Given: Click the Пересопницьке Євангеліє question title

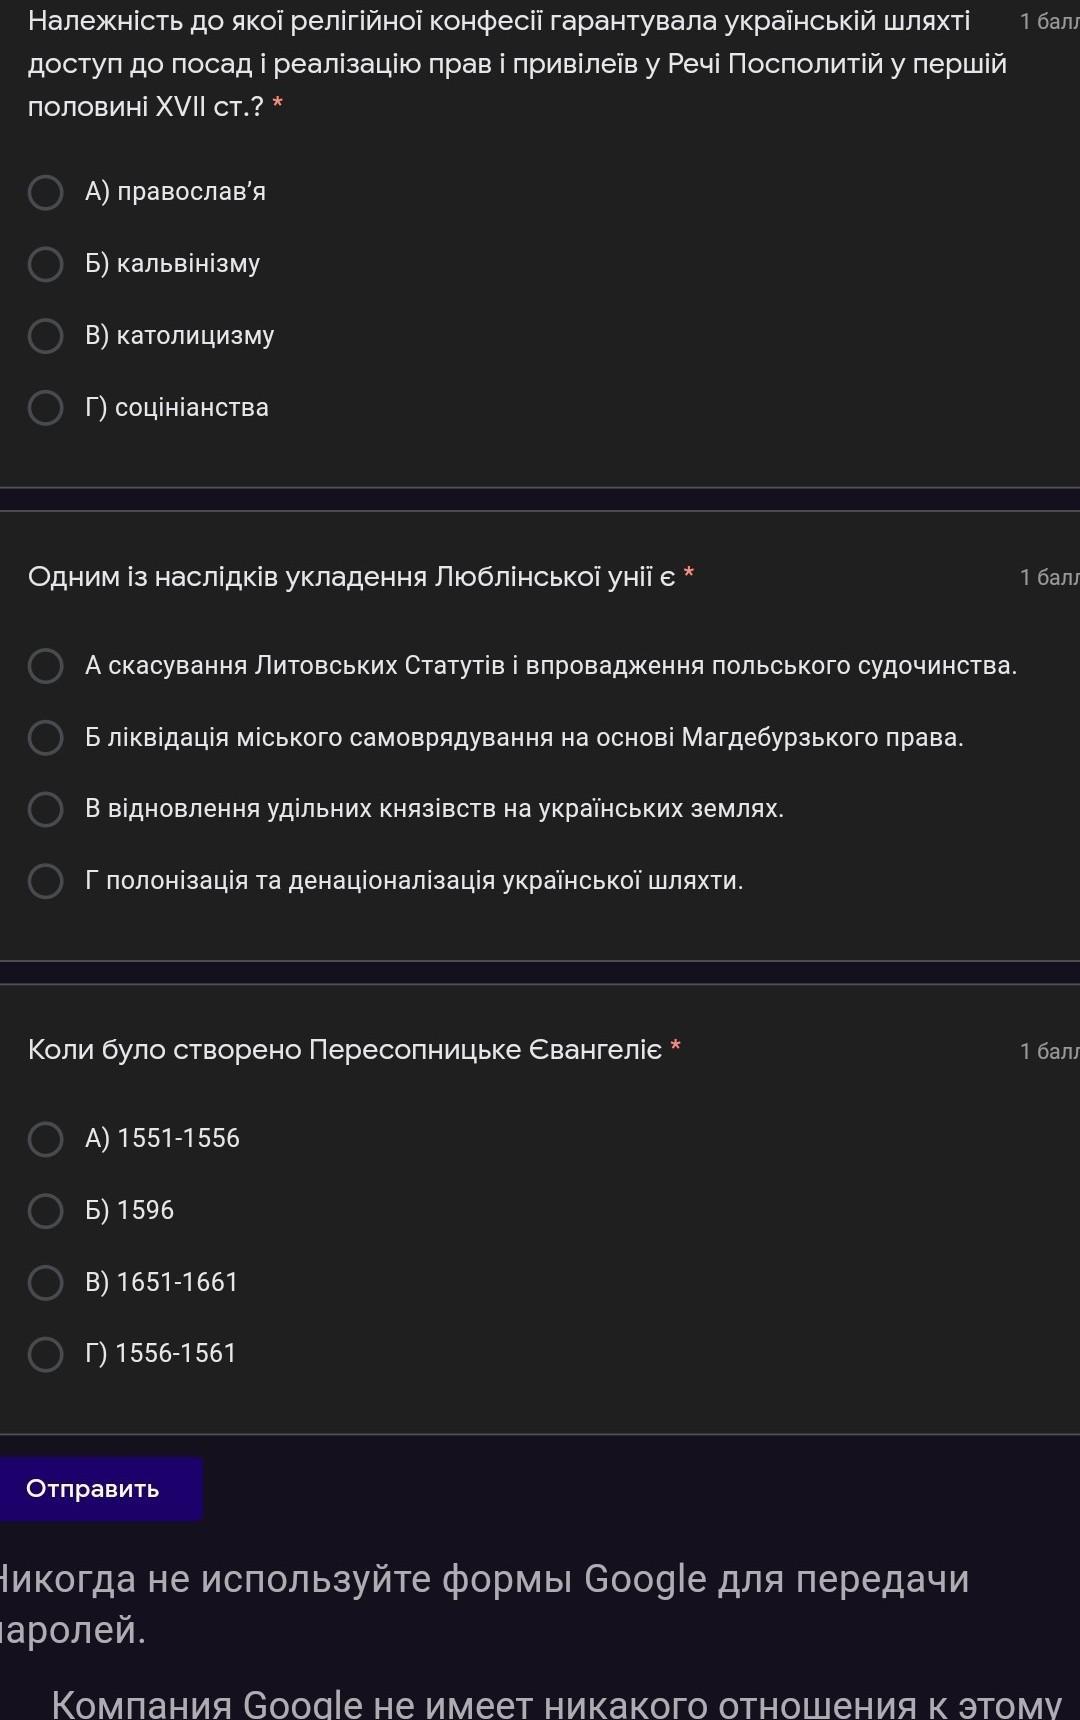Looking at the screenshot, I should coord(345,1050).
